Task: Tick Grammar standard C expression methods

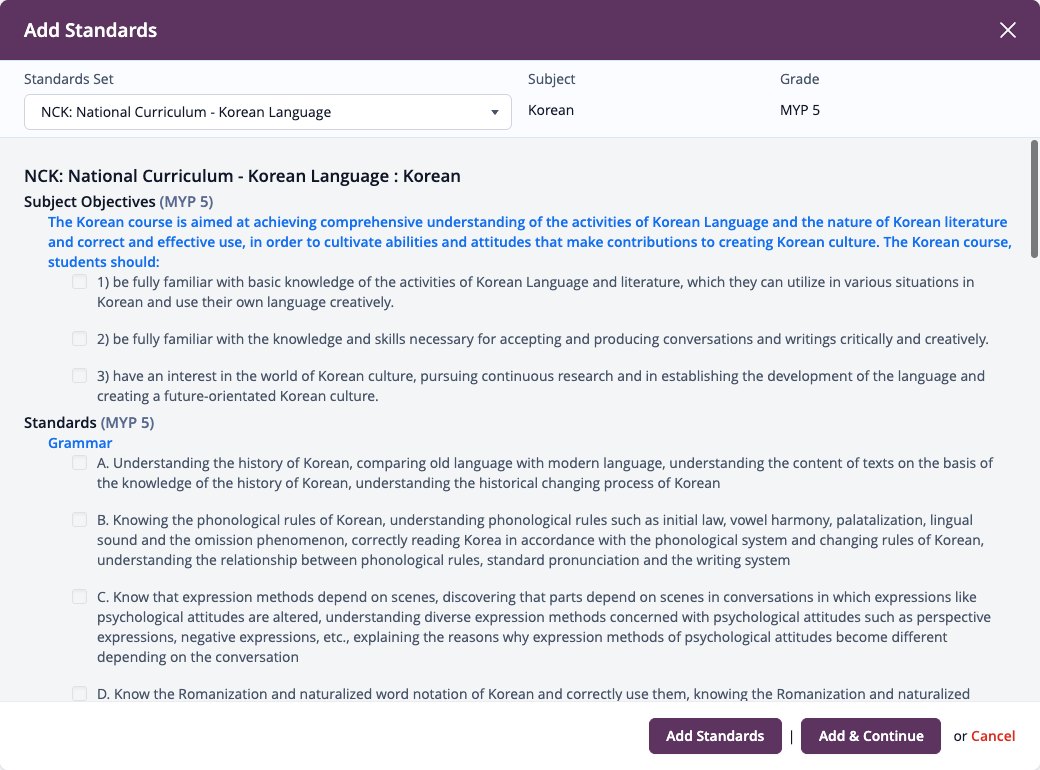Action: (80, 597)
